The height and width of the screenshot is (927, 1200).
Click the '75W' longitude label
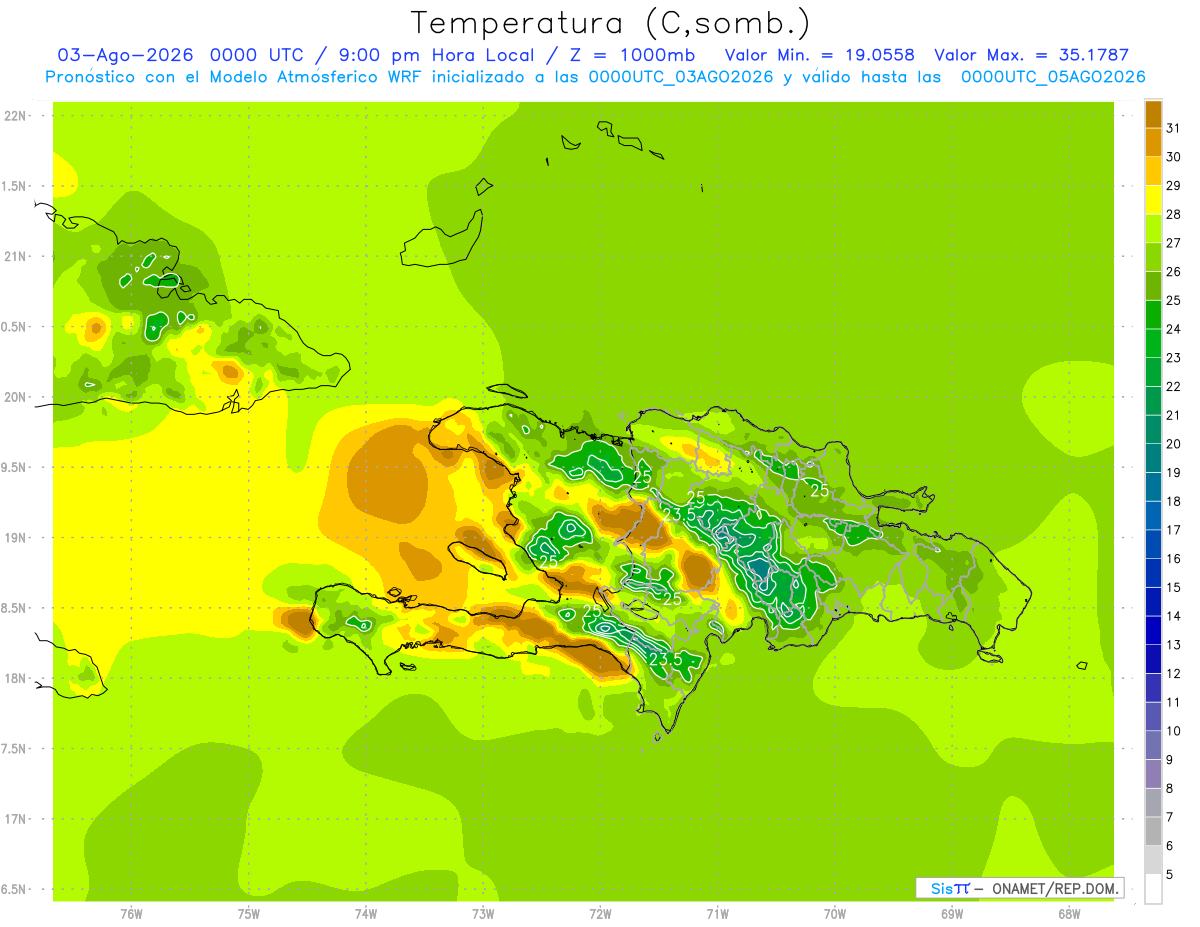[x=248, y=914]
